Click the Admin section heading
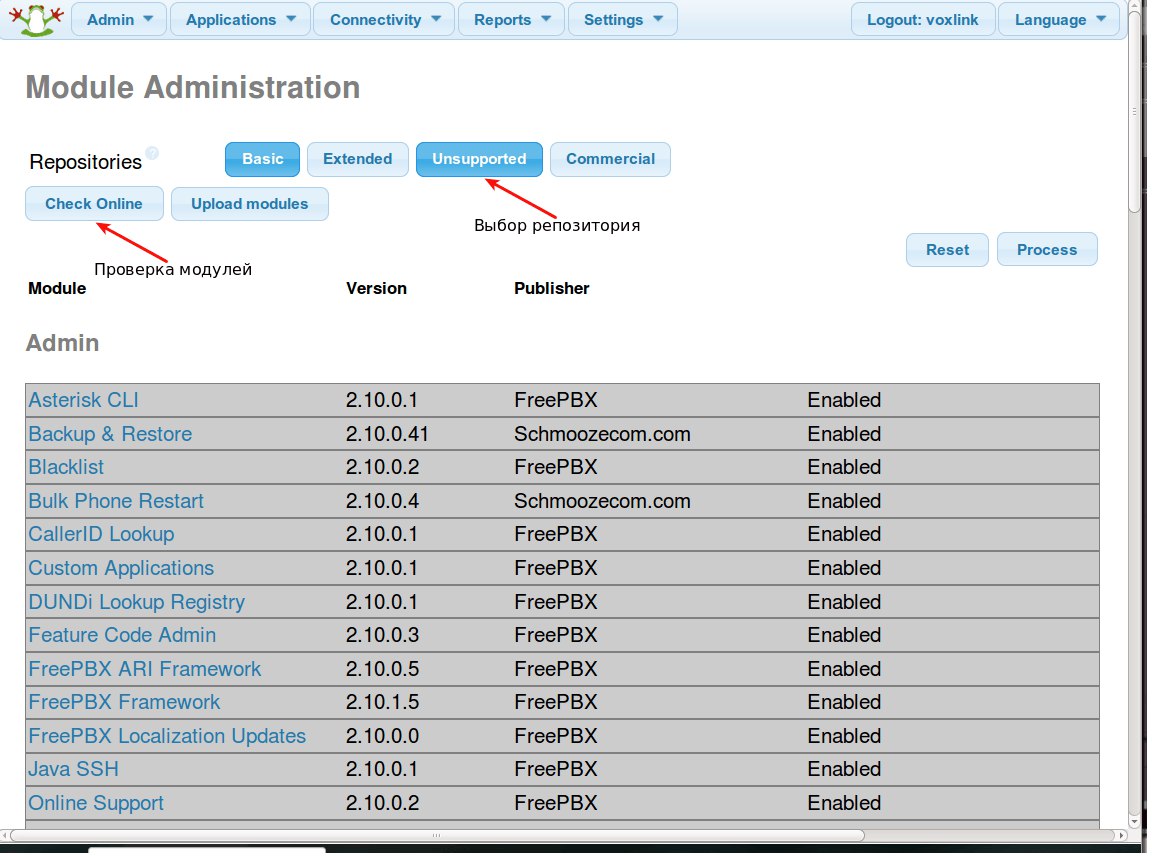This screenshot has height=856, width=1152. click(x=62, y=343)
